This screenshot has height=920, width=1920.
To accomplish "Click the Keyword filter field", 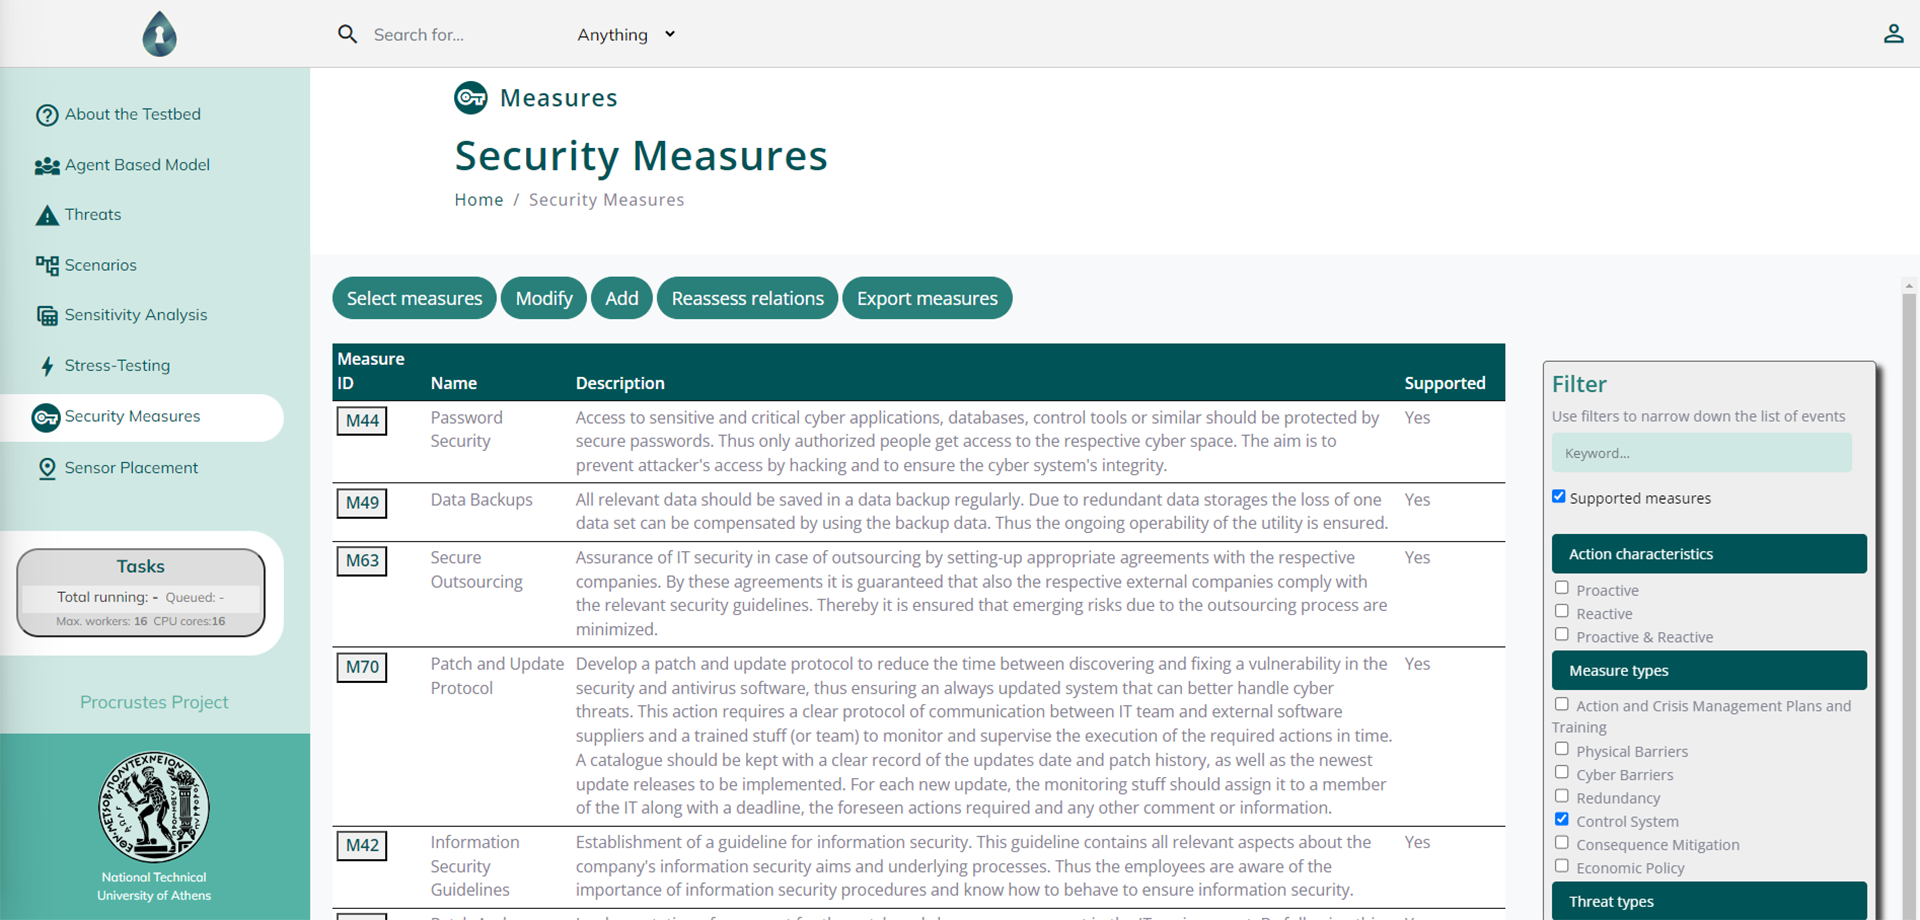I will 1701,453.
